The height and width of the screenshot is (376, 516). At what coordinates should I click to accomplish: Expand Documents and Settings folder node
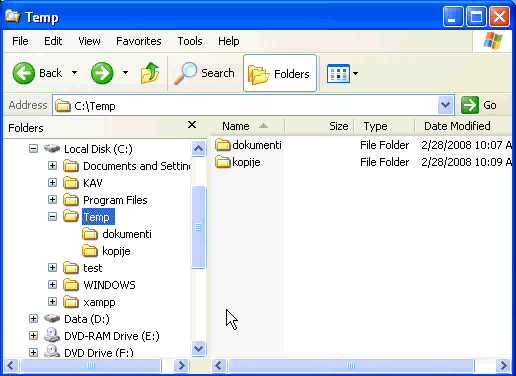tap(52, 165)
